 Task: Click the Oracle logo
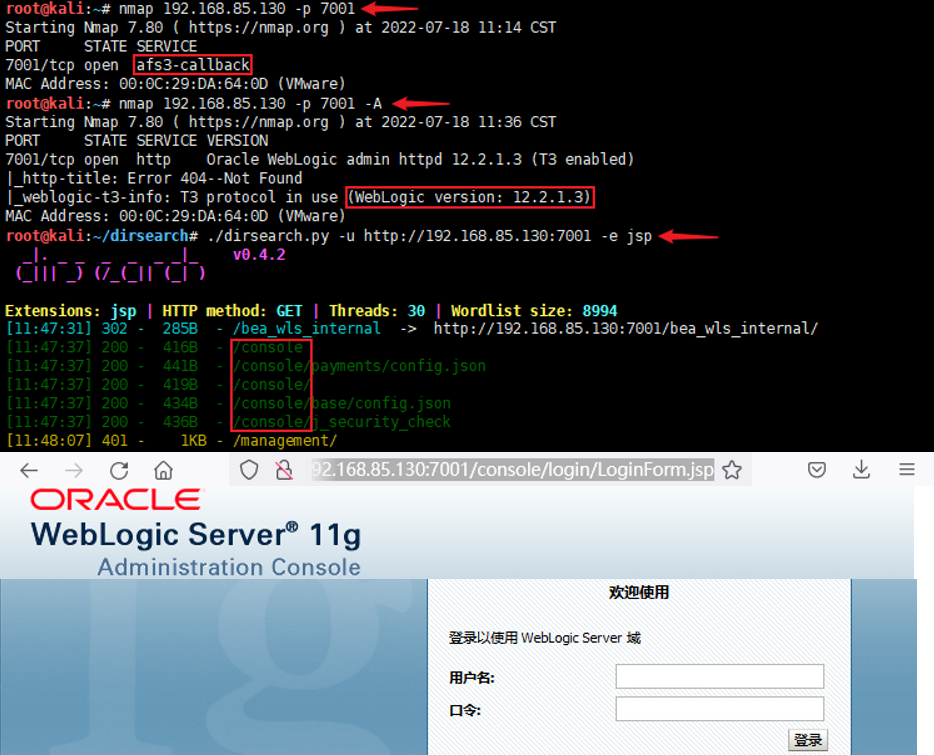click(x=117, y=499)
